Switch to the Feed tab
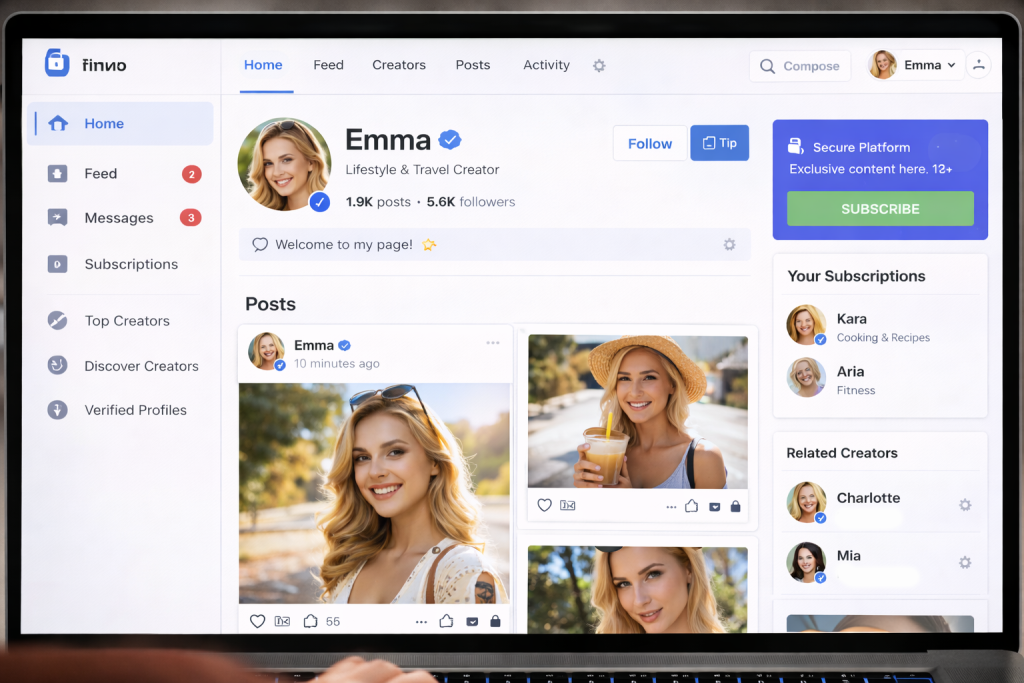Screen dimensions: 1024x683 [x=328, y=64]
